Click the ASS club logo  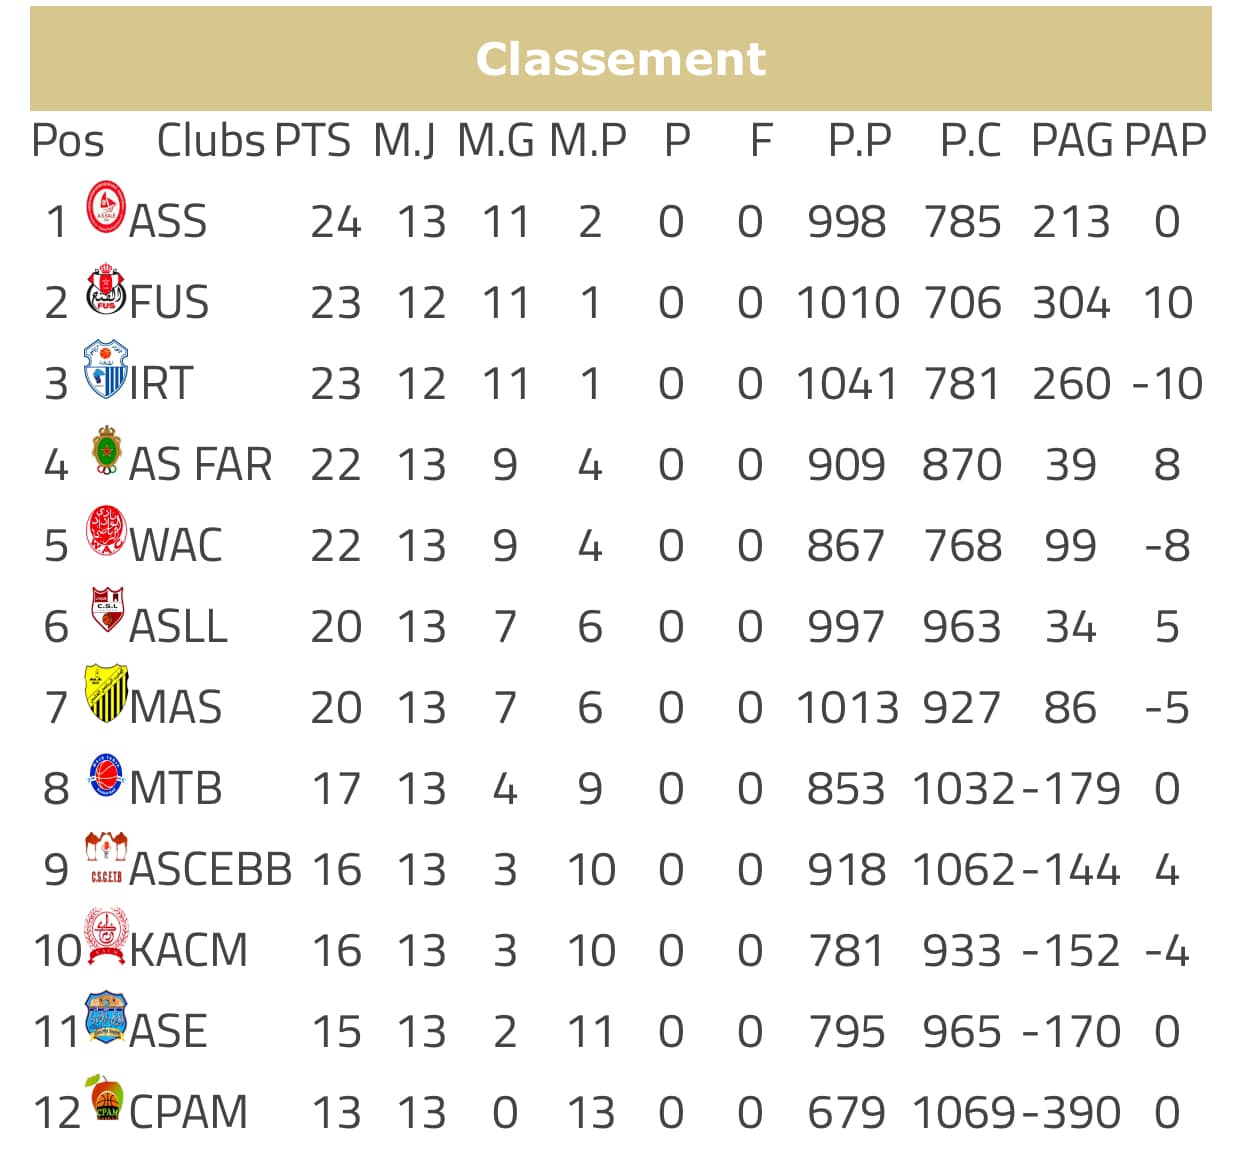coord(105,208)
